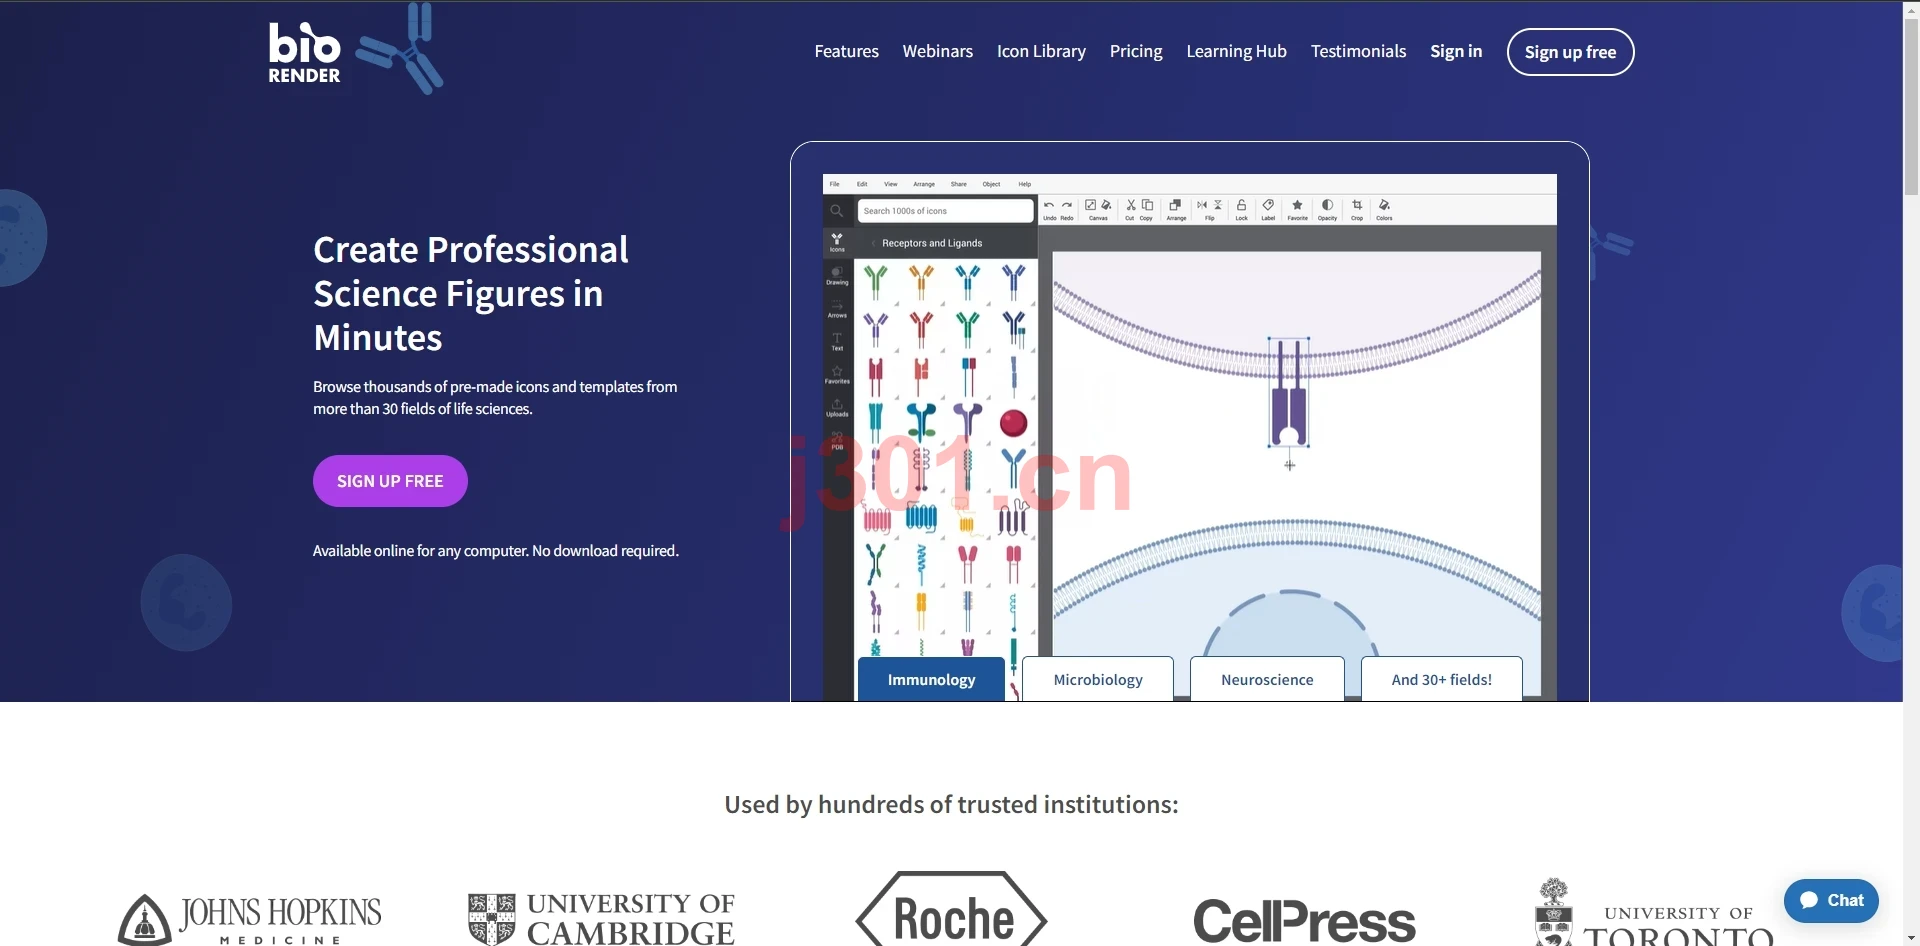Image resolution: width=1920 pixels, height=946 pixels.
Task: Click the Roche logo
Action: 952,910
